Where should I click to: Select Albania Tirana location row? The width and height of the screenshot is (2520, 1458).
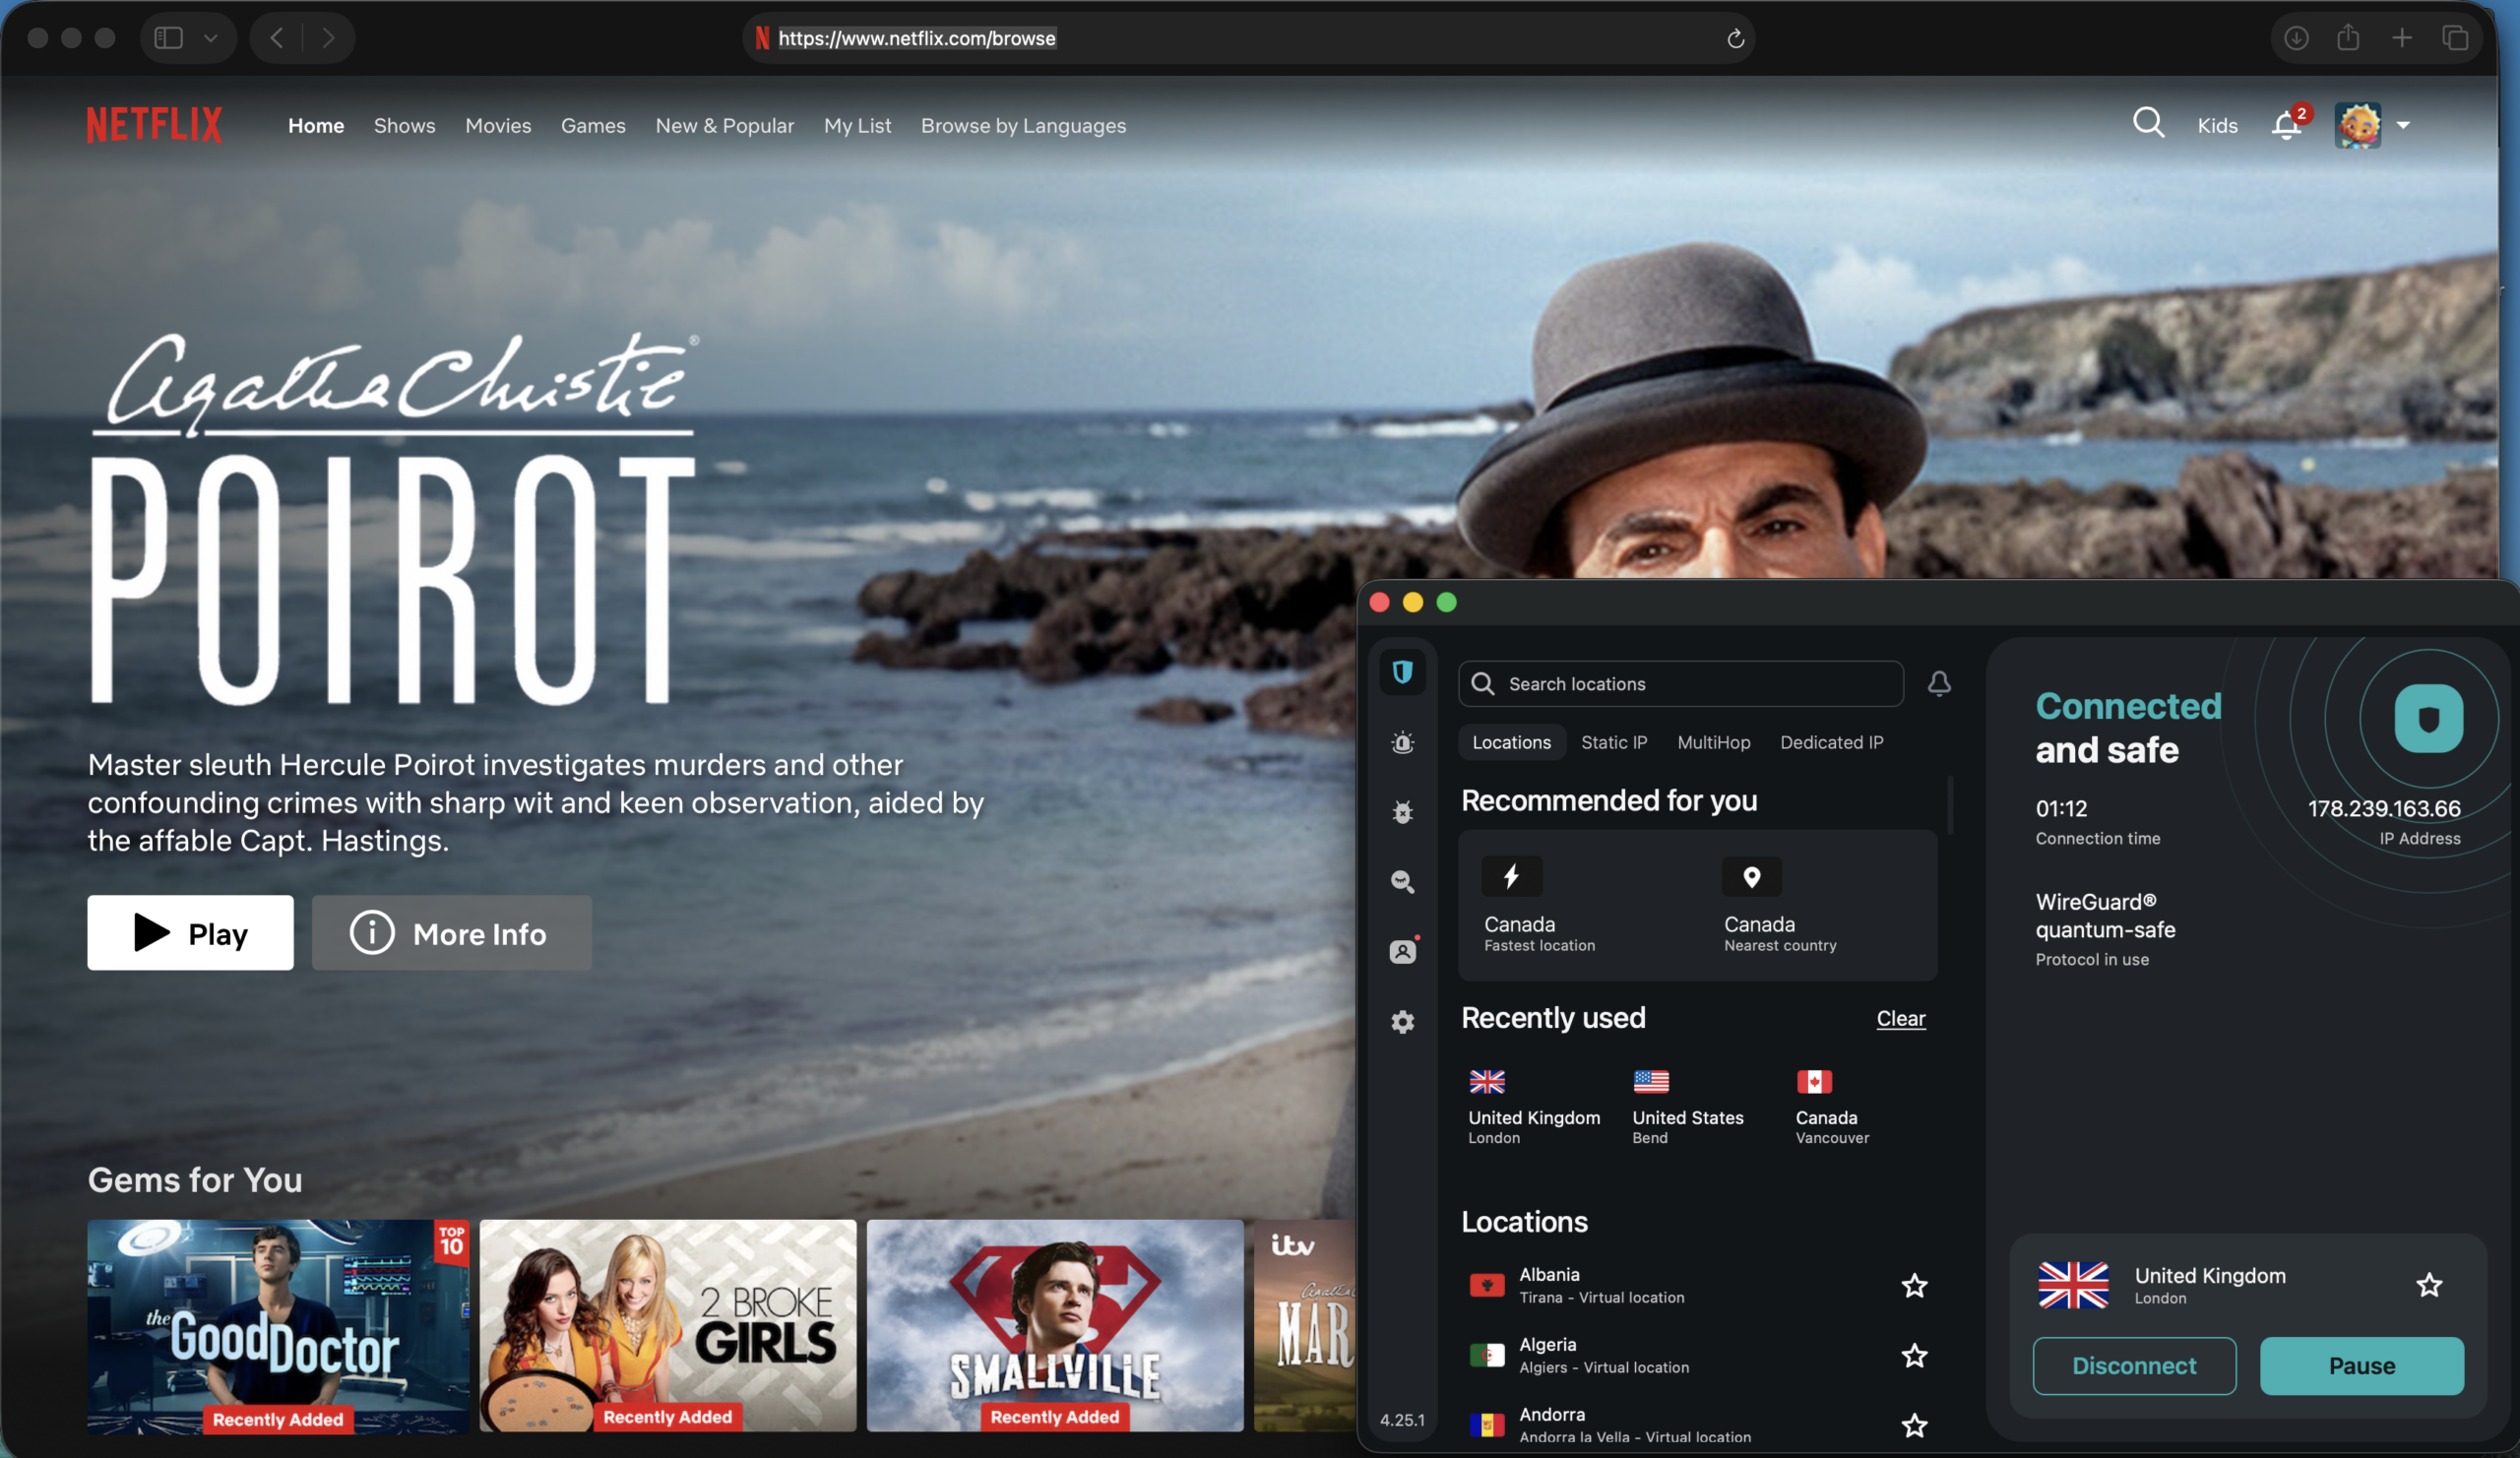(x=1697, y=1285)
